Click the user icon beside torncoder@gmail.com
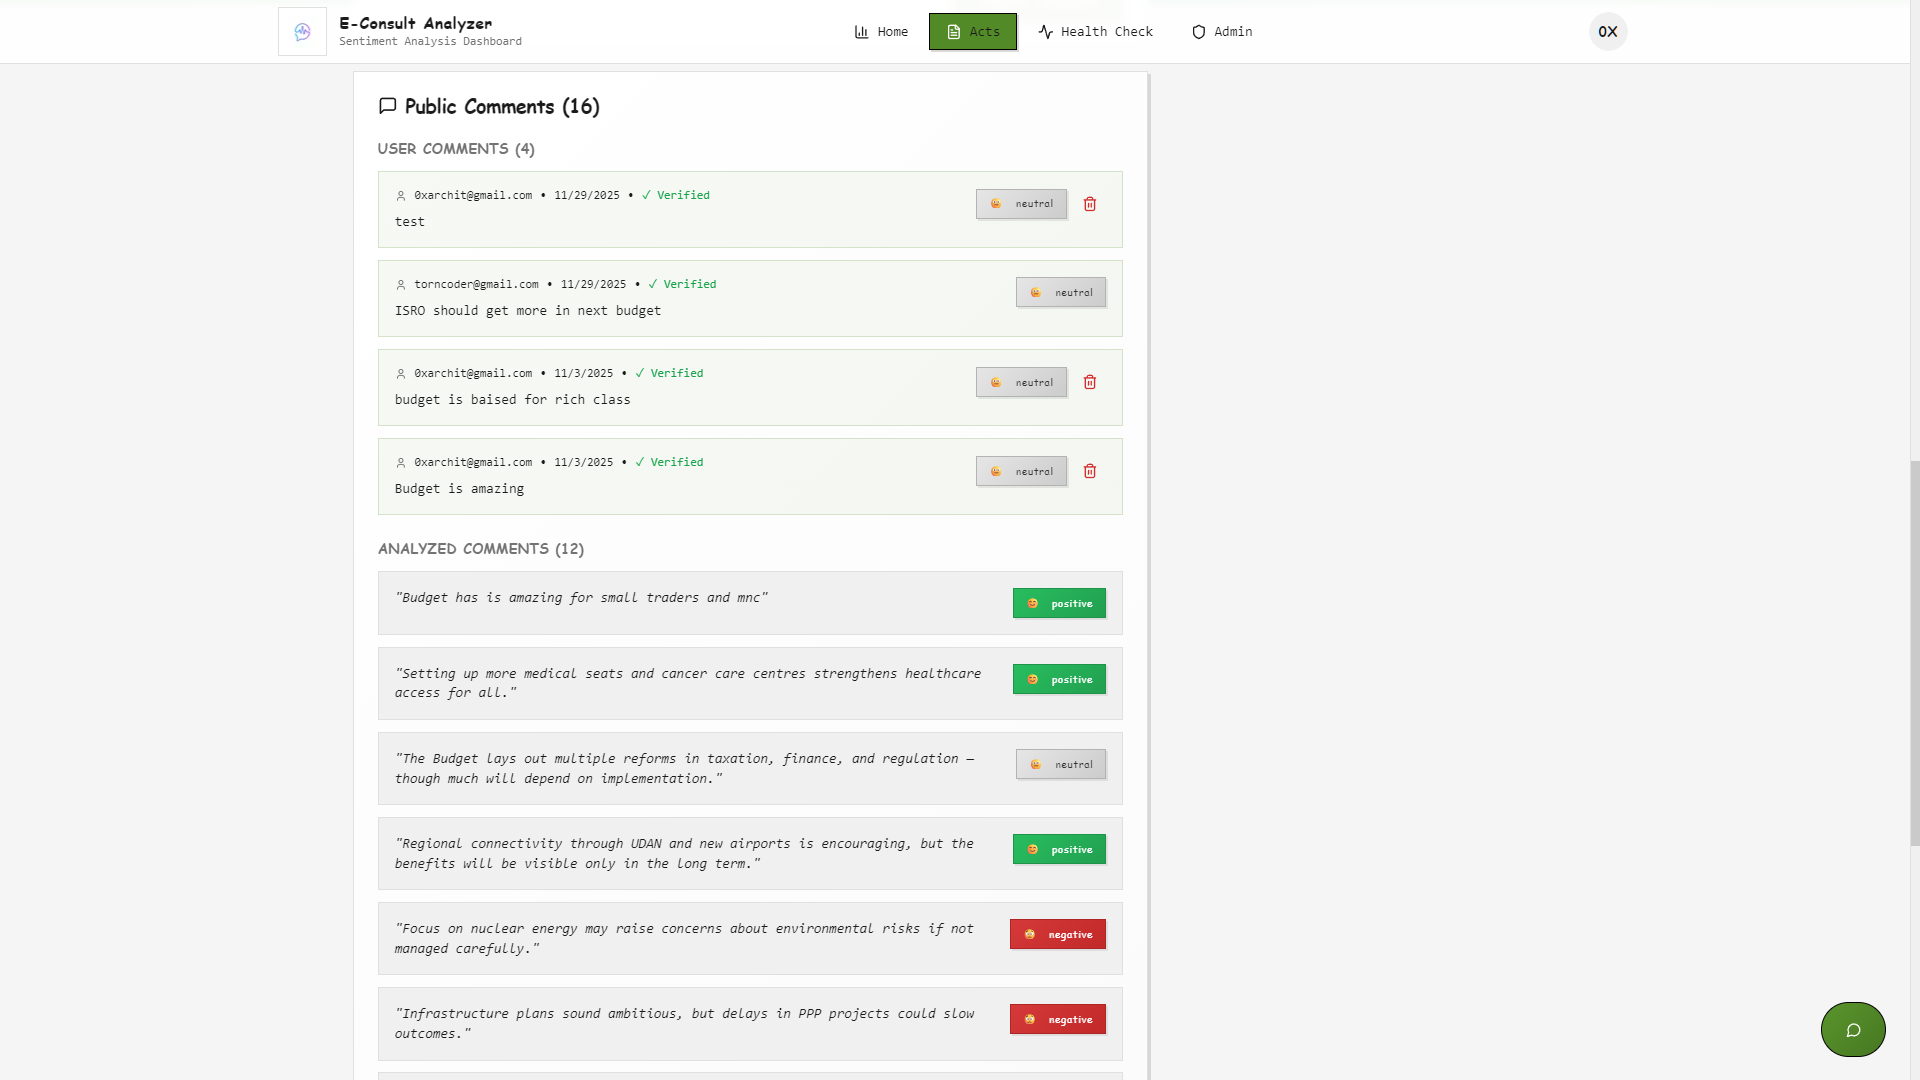1920x1080 pixels. click(x=401, y=285)
